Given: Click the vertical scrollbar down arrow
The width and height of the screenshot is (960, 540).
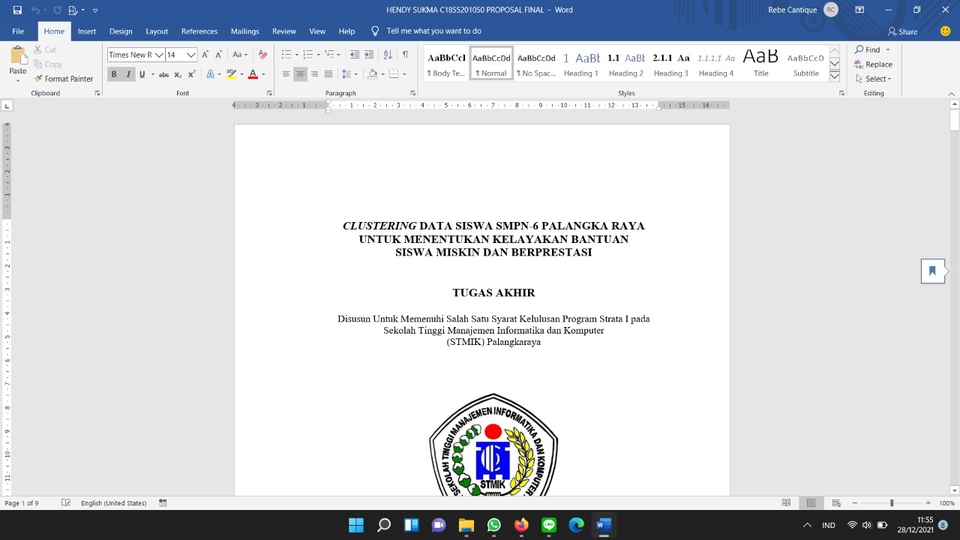Looking at the screenshot, I should pyautogui.click(x=954, y=490).
